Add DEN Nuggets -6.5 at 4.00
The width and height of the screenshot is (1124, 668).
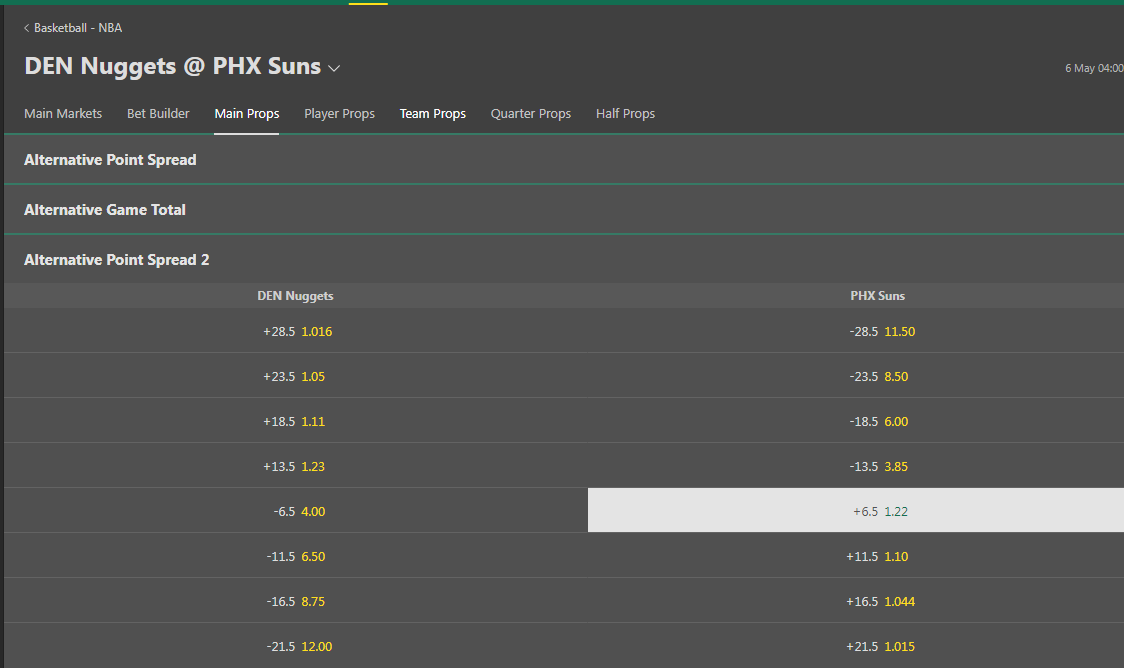point(297,511)
